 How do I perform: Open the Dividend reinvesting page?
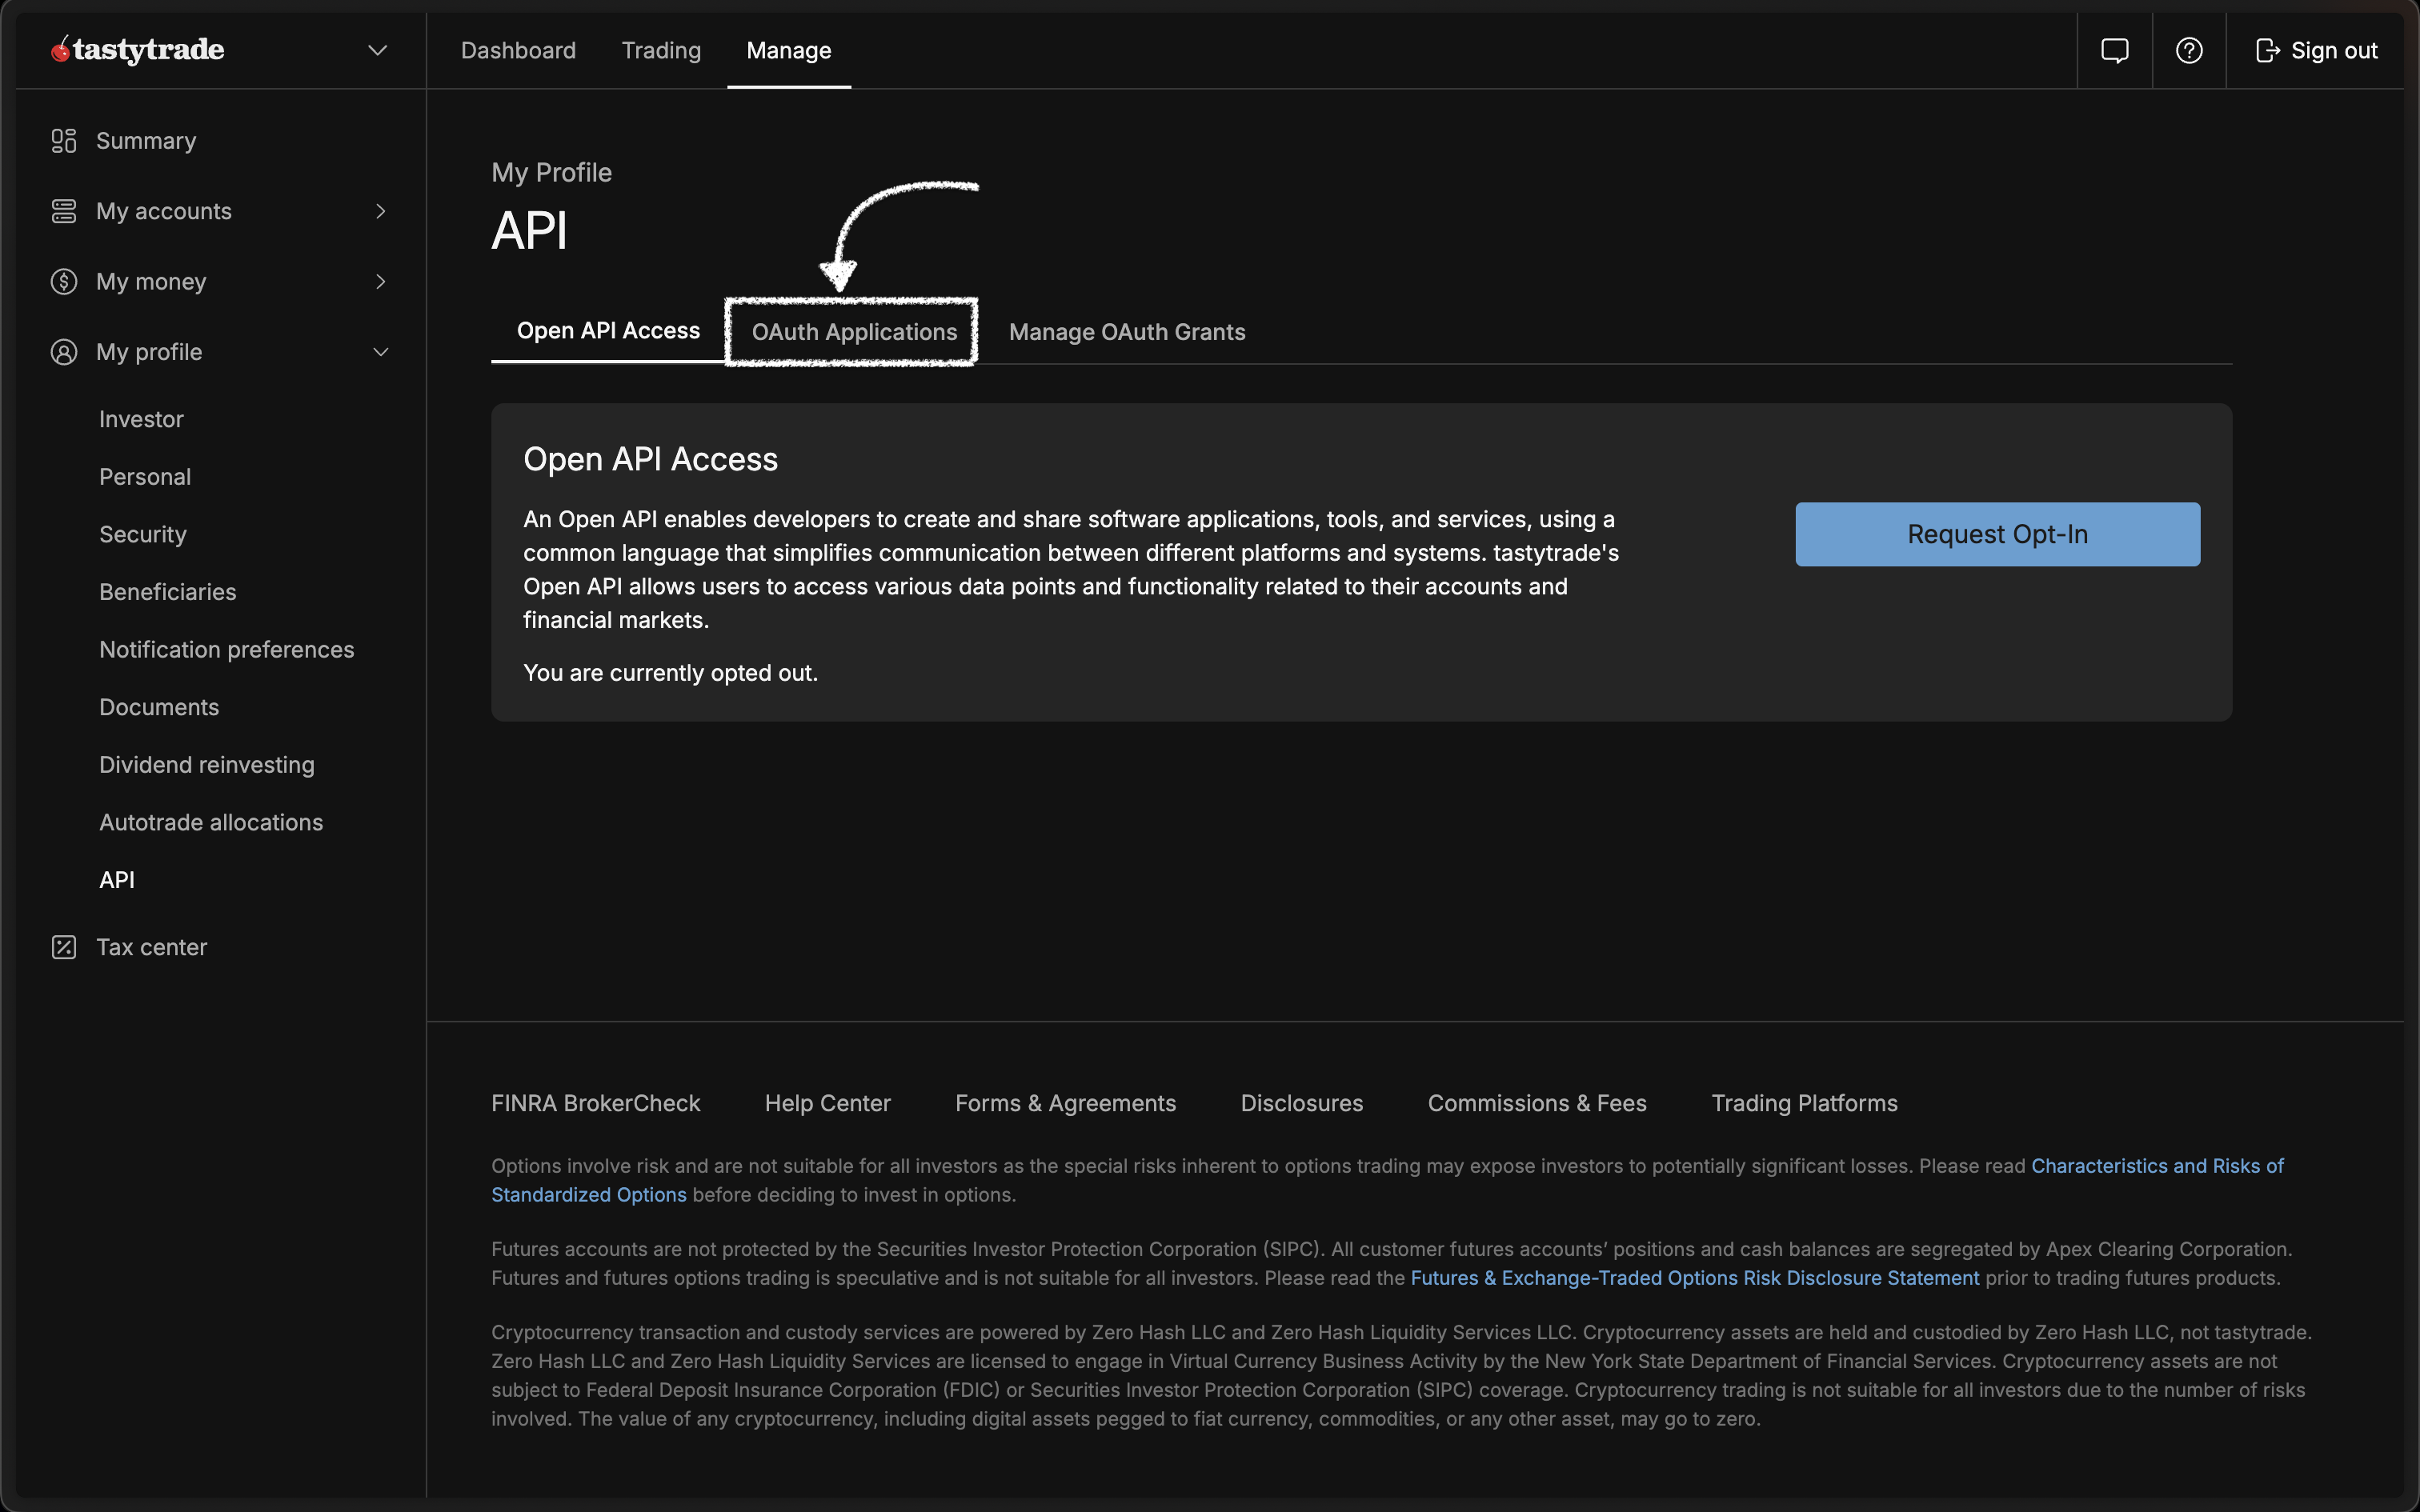click(x=206, y=764)
